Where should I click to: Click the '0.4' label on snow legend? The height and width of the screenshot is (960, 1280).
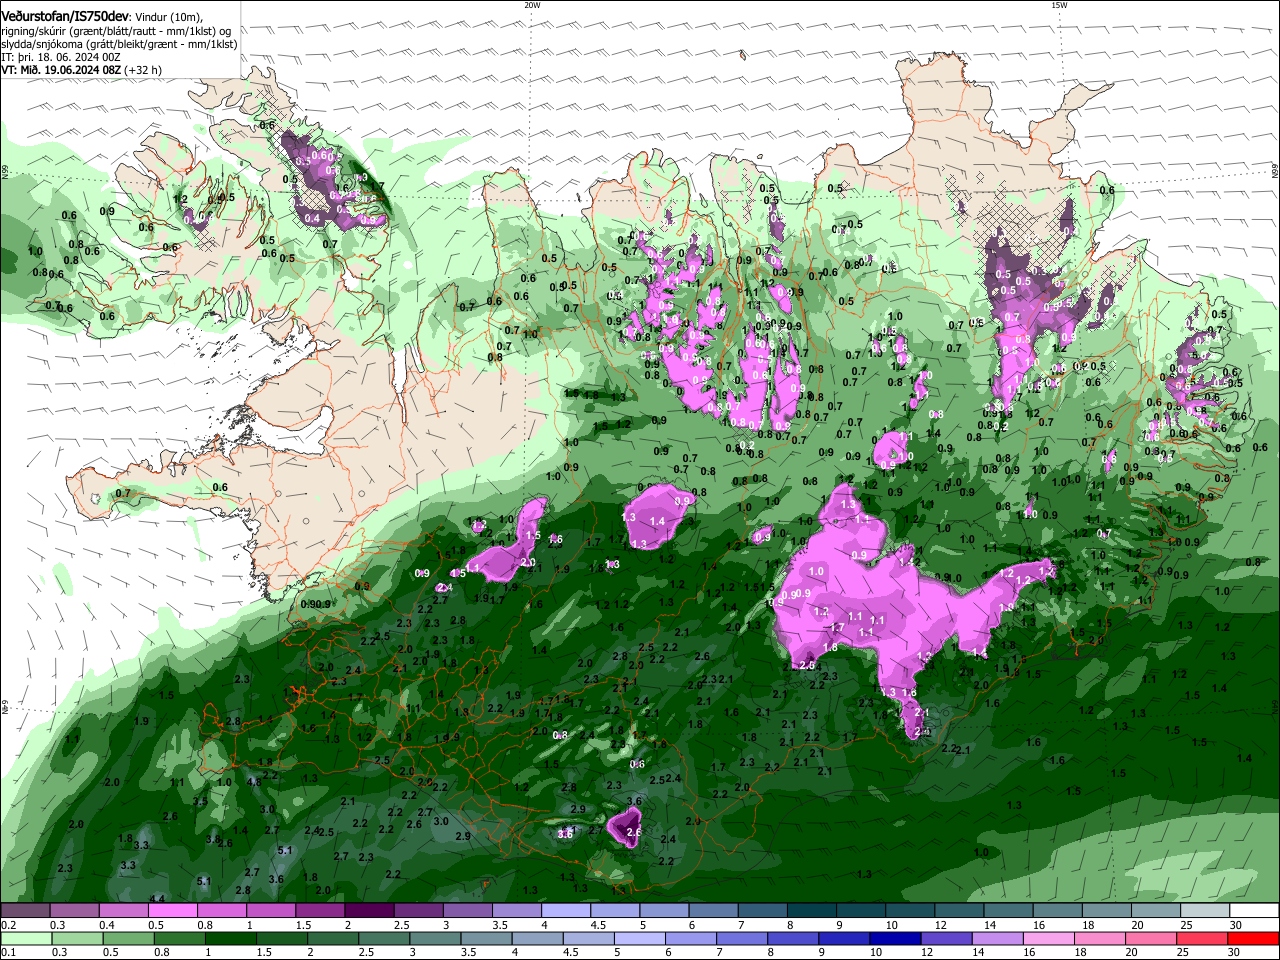pos(107,925)
